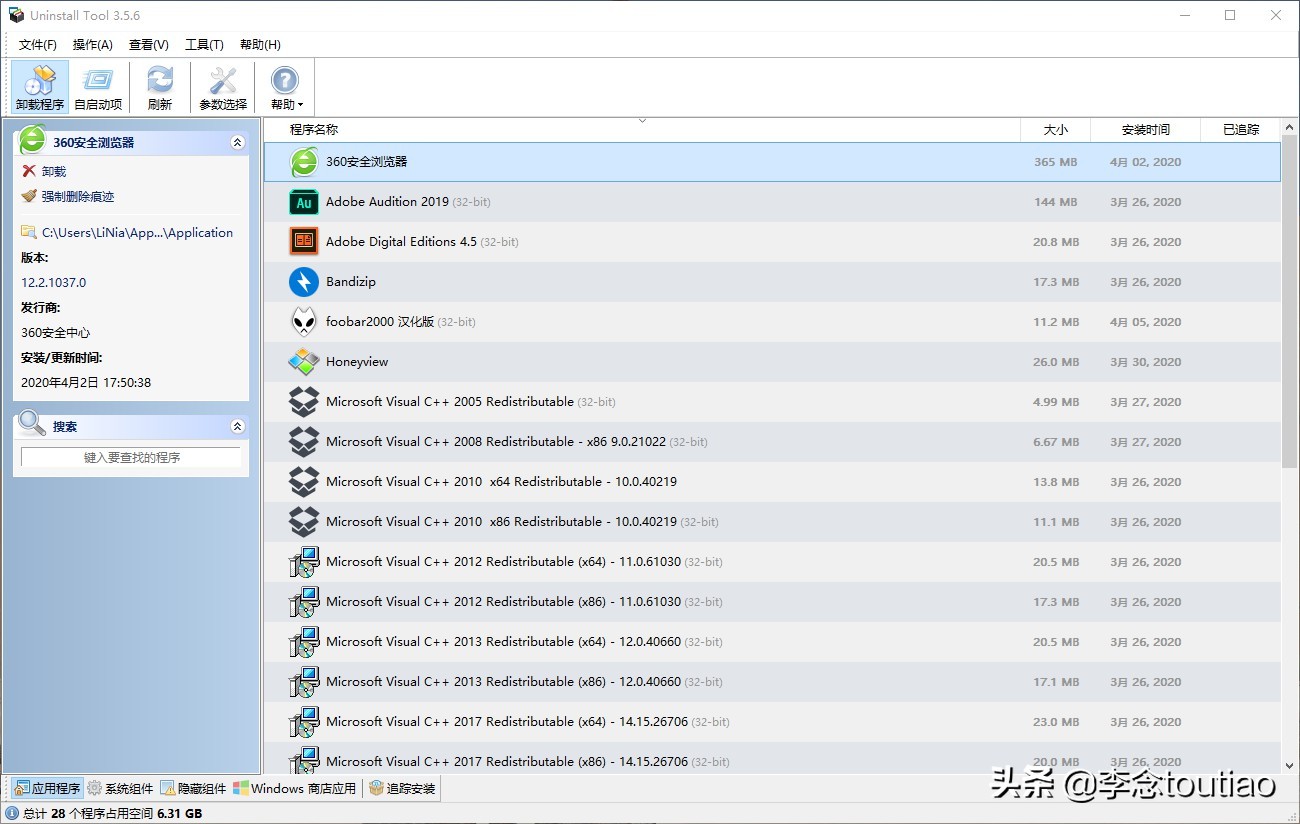
Task: Open the 帮助 dropdown menu
Action: click(x=285, y=87)
